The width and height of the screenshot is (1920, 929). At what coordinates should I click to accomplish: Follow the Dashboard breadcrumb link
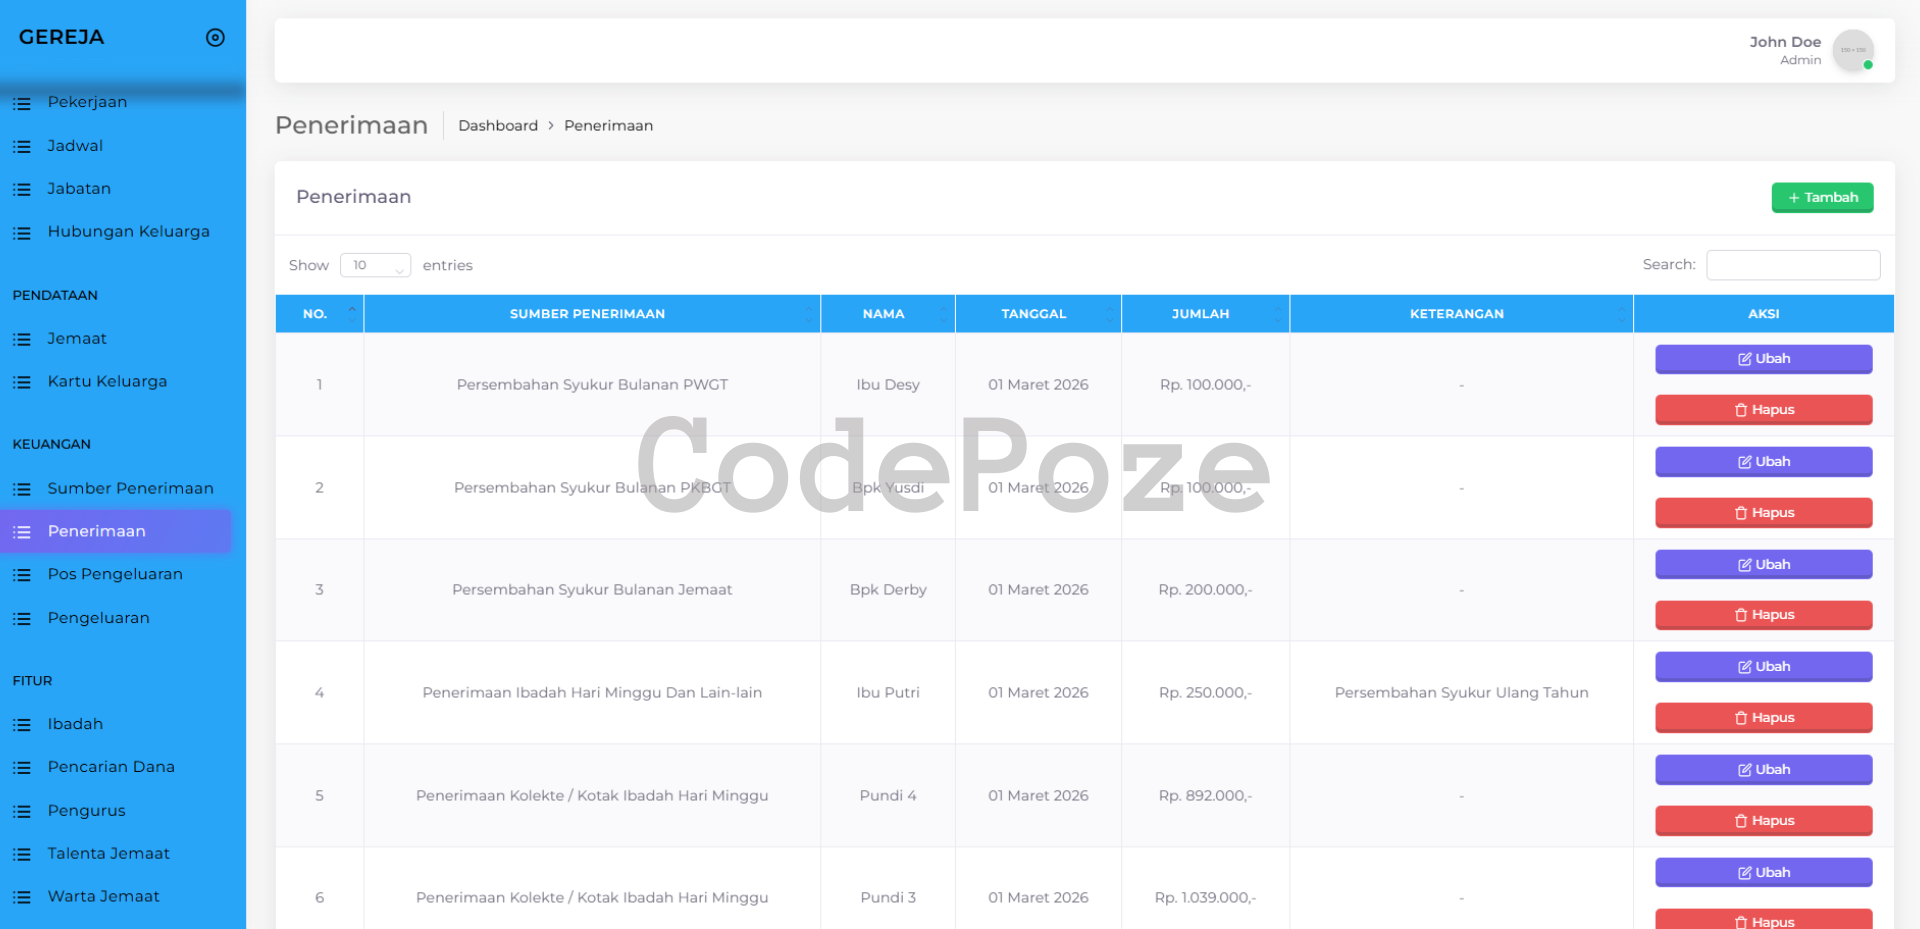click(498, 126)
